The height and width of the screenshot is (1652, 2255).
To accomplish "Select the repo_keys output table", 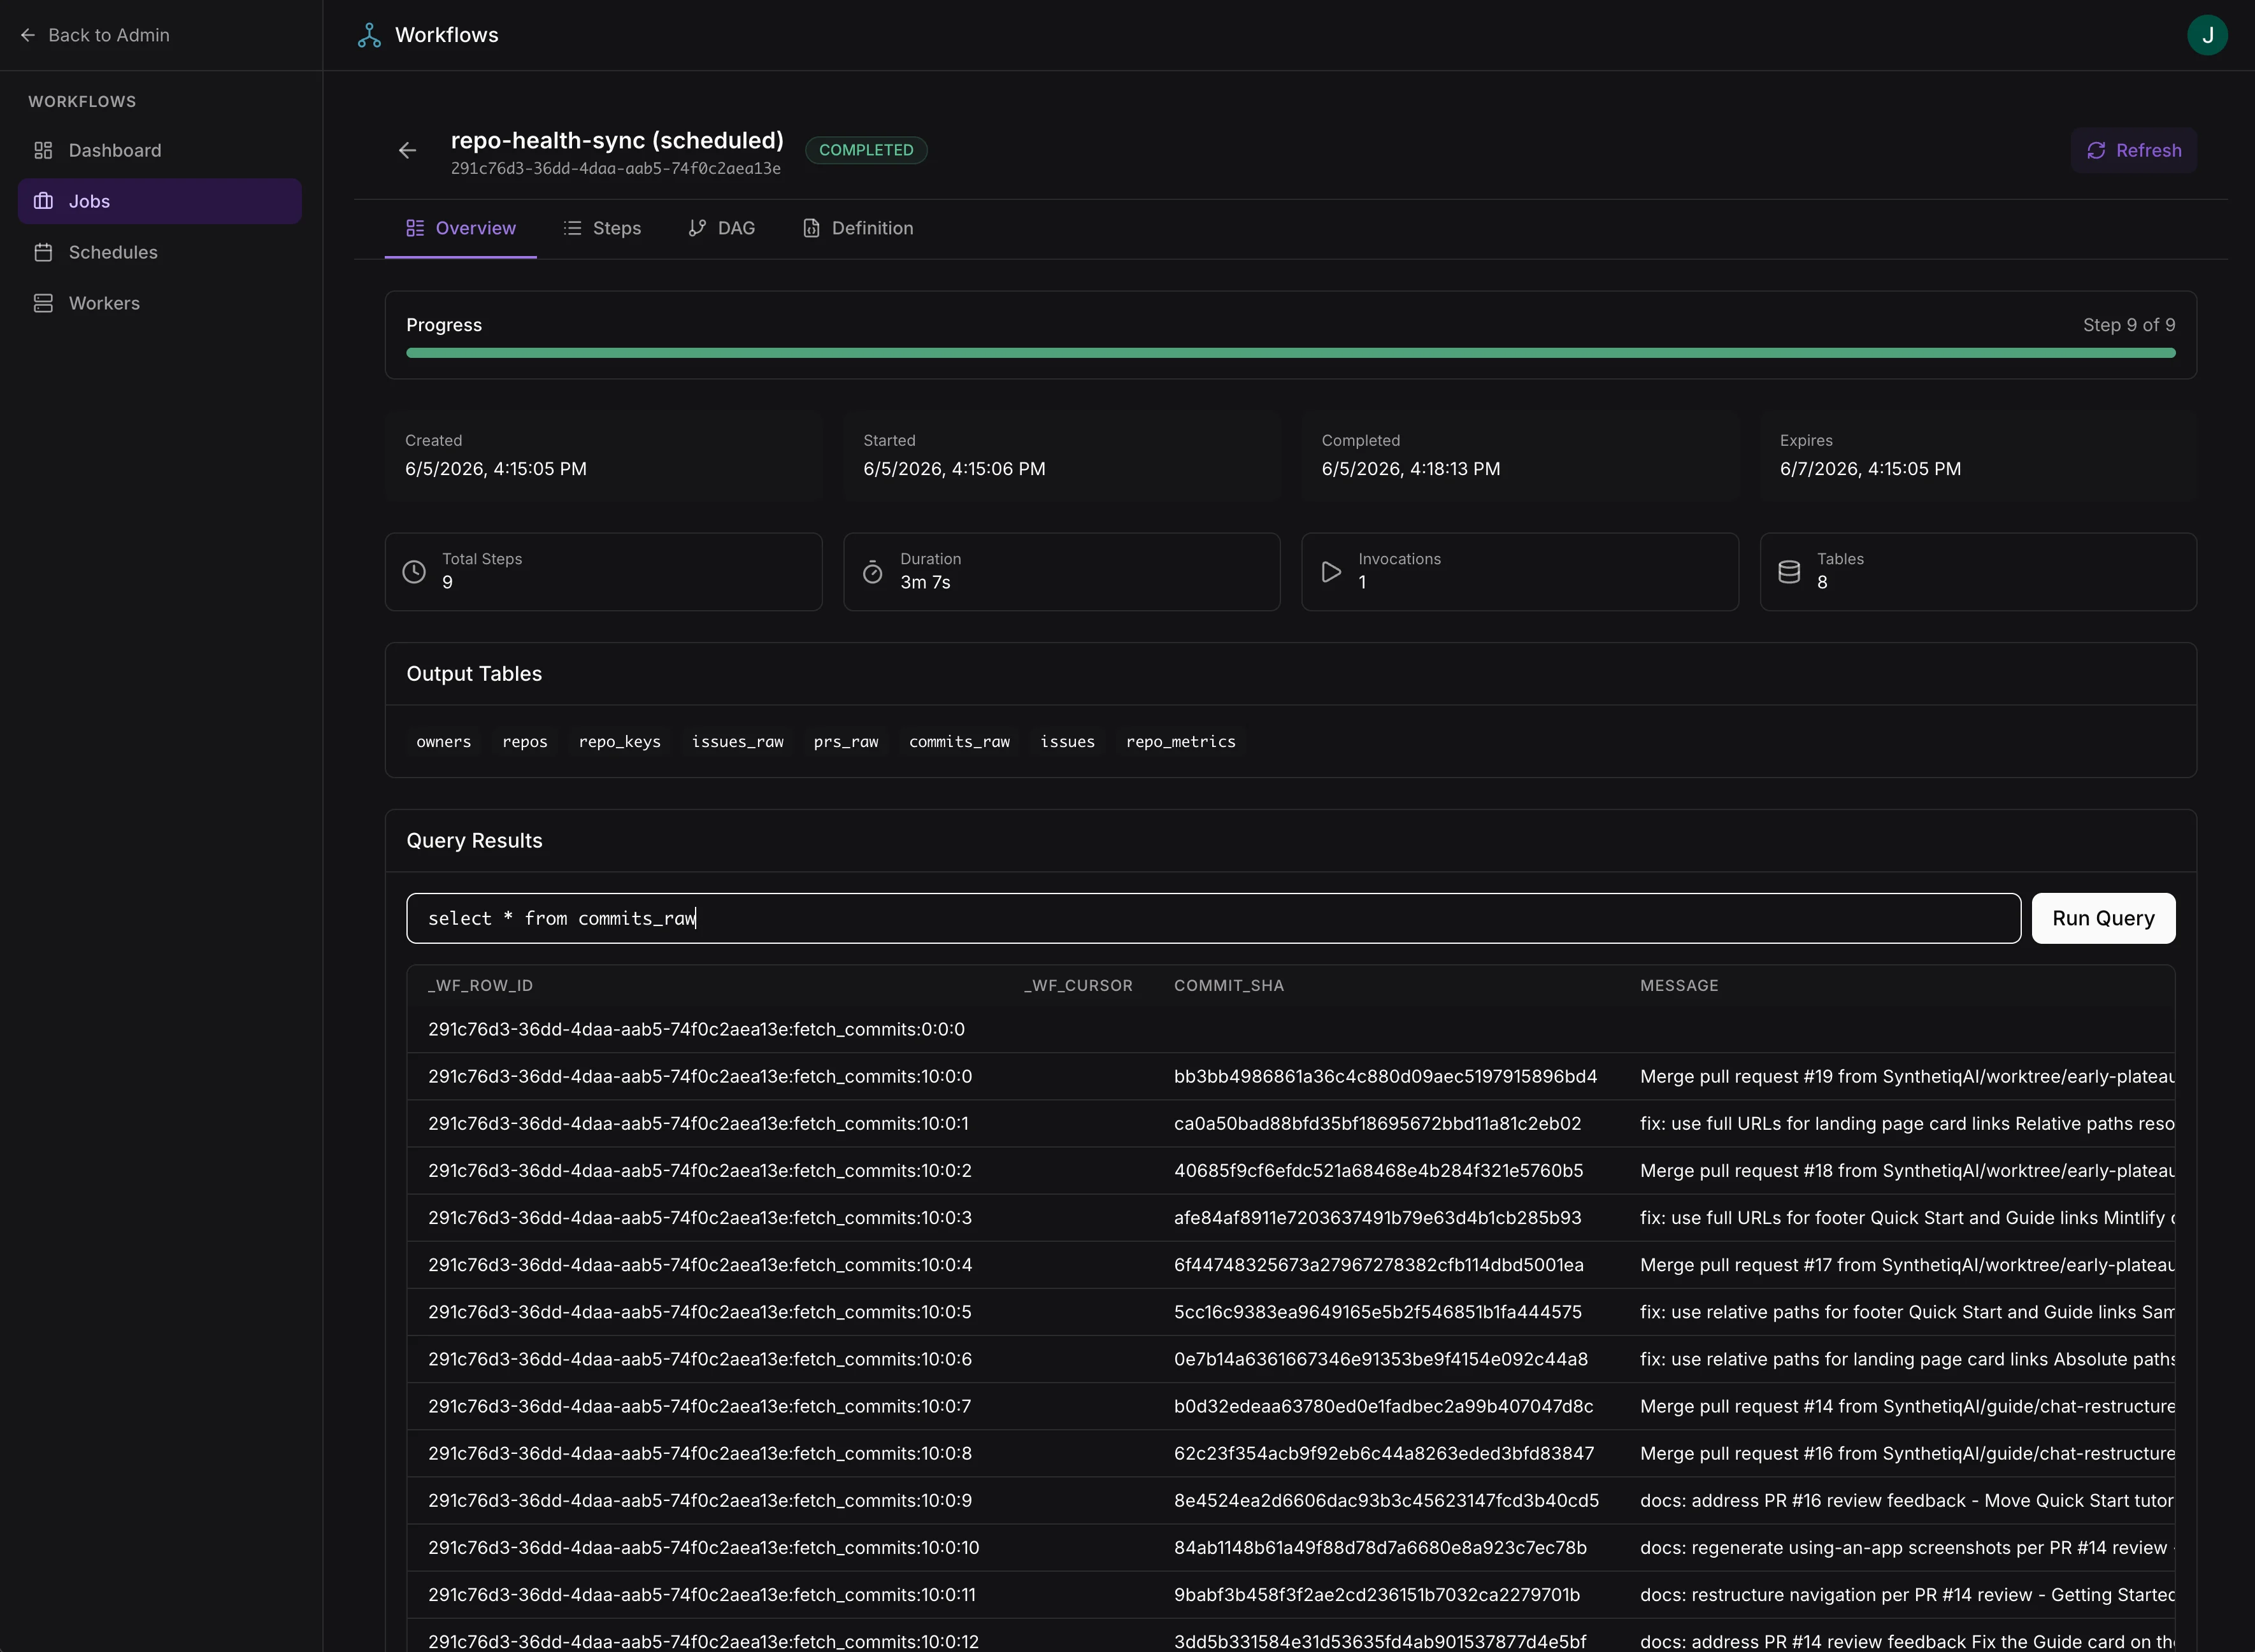I will pyautogui.click(x=620, y=742).
